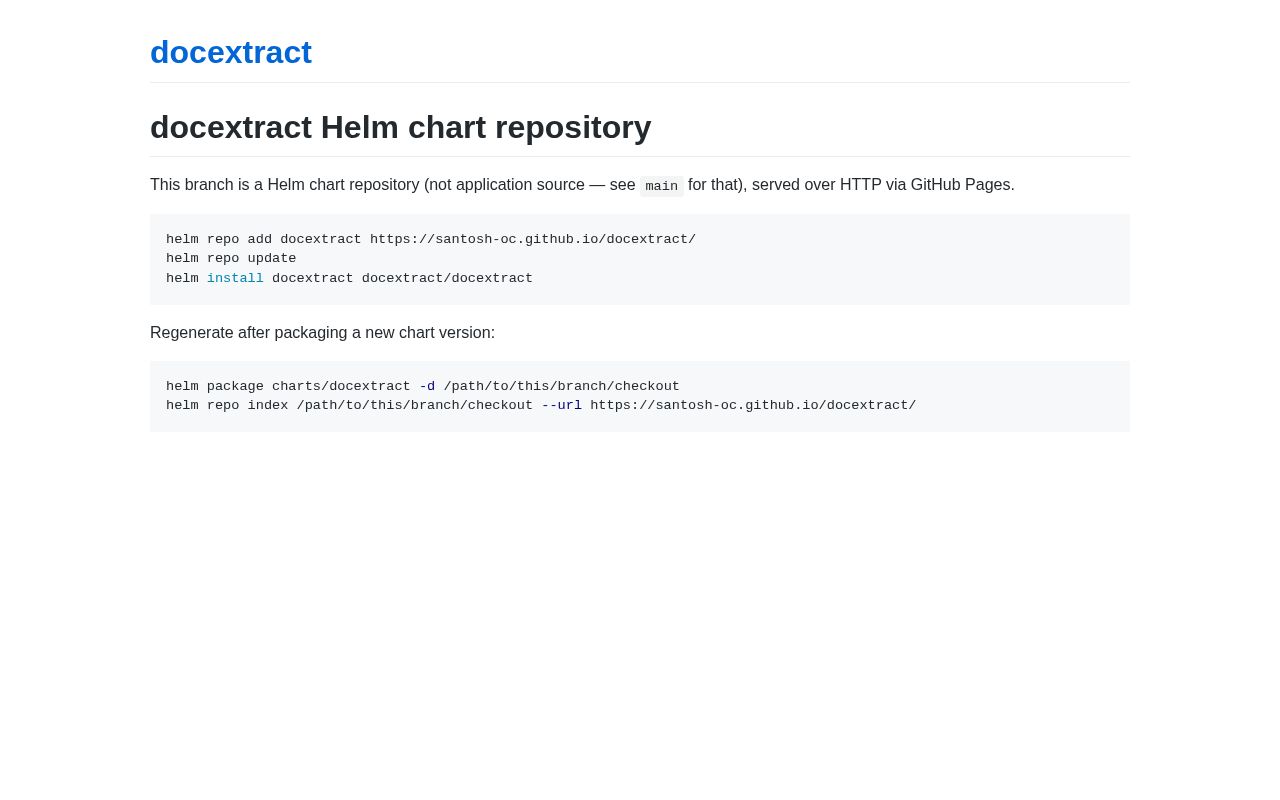Image resolution: width=1280 pixels, height=800 pixels.
Task: Click the 'This branch is a Helm chart repository' paragraph
Action: coord(582,185)
